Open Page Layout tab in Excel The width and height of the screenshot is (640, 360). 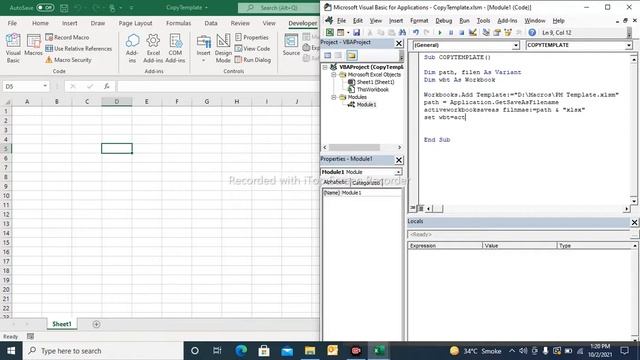pos(136,23)
